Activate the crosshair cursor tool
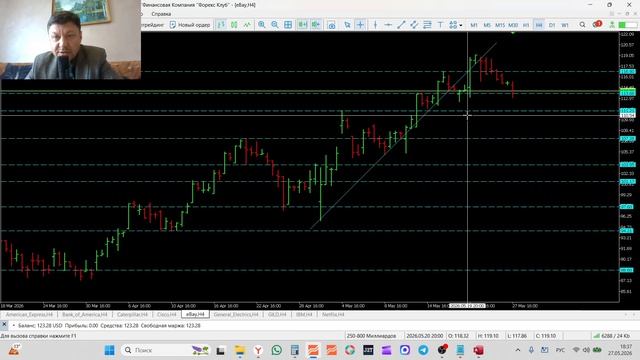 tap(360, 25)
